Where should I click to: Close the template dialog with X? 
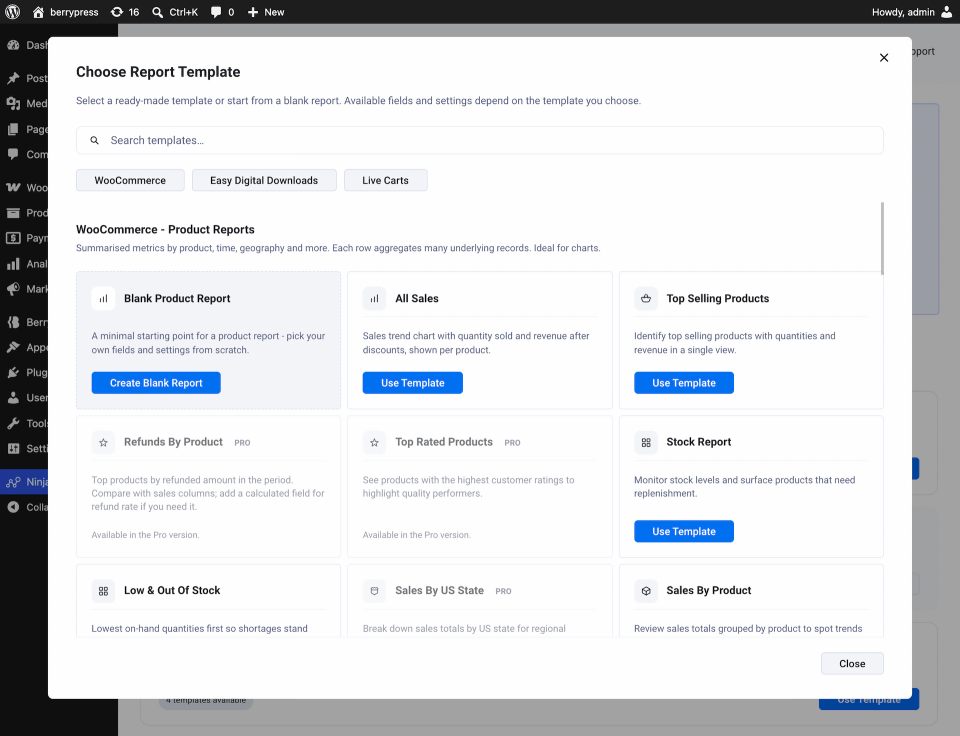(x=883, y=58)
